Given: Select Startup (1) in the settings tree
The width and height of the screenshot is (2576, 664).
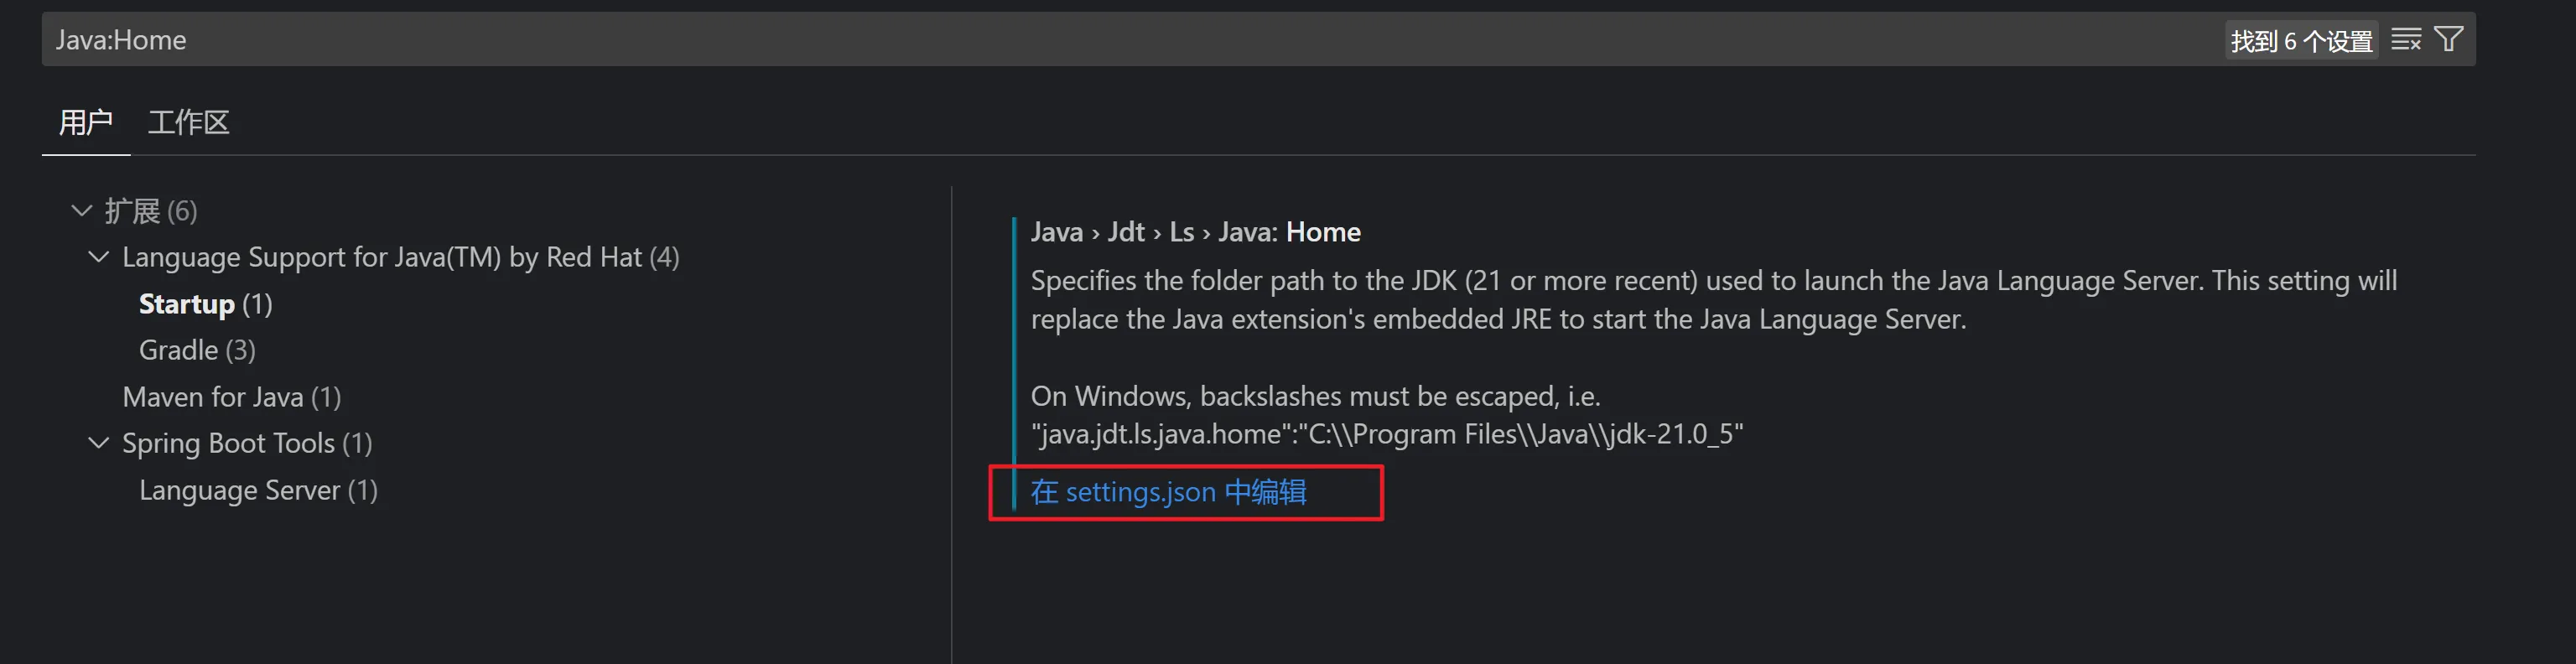Looking at the screenshot, I should click(205, 304).
